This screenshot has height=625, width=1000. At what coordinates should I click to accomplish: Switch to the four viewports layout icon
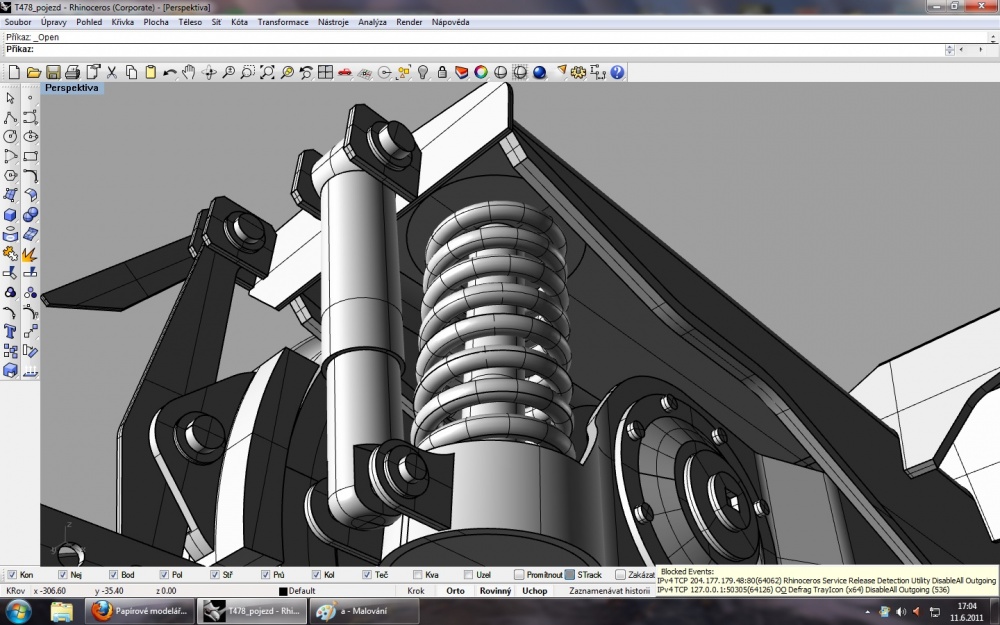coord(325,72)
